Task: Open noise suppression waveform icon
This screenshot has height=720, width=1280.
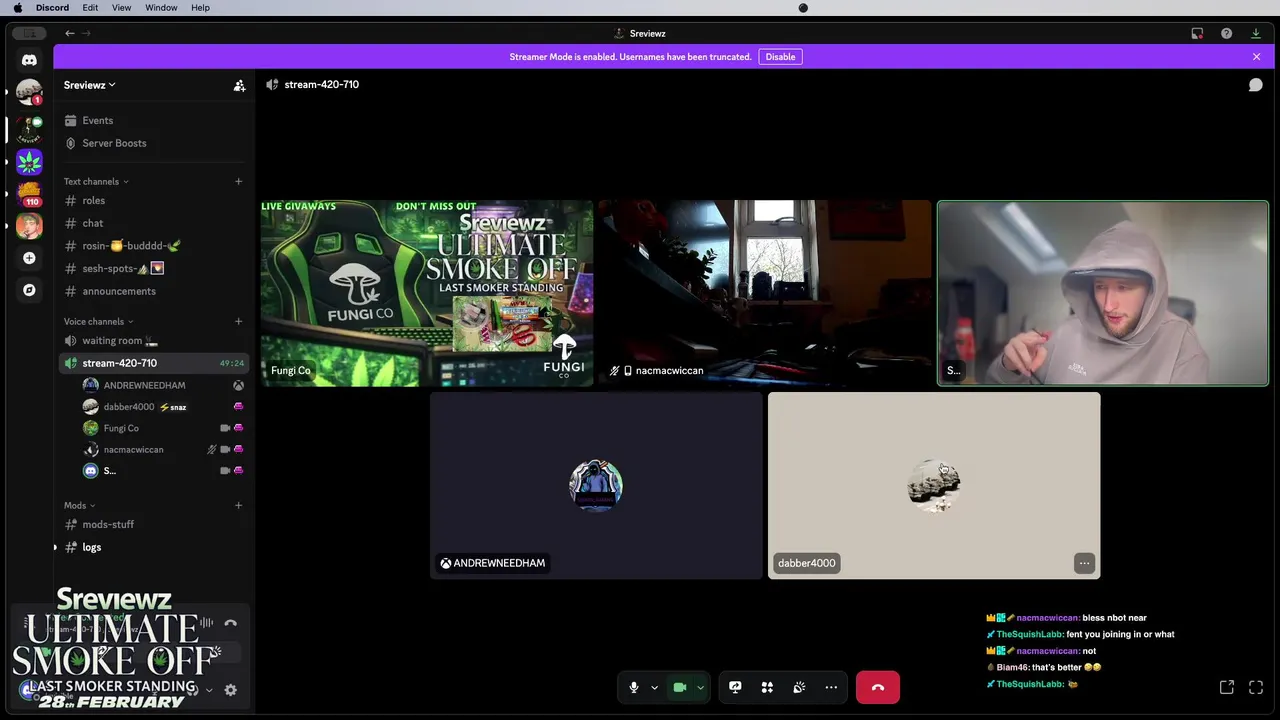Action: point(206,623)
